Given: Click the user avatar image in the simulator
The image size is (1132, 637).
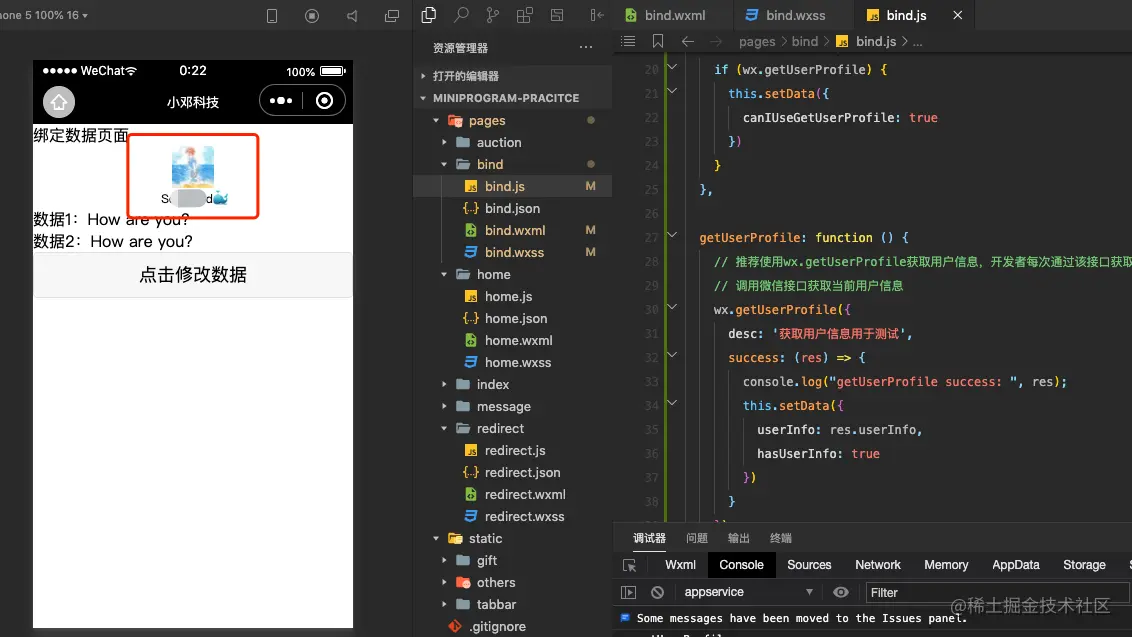Looking at the screenshot, I should [x=193, y=167].
